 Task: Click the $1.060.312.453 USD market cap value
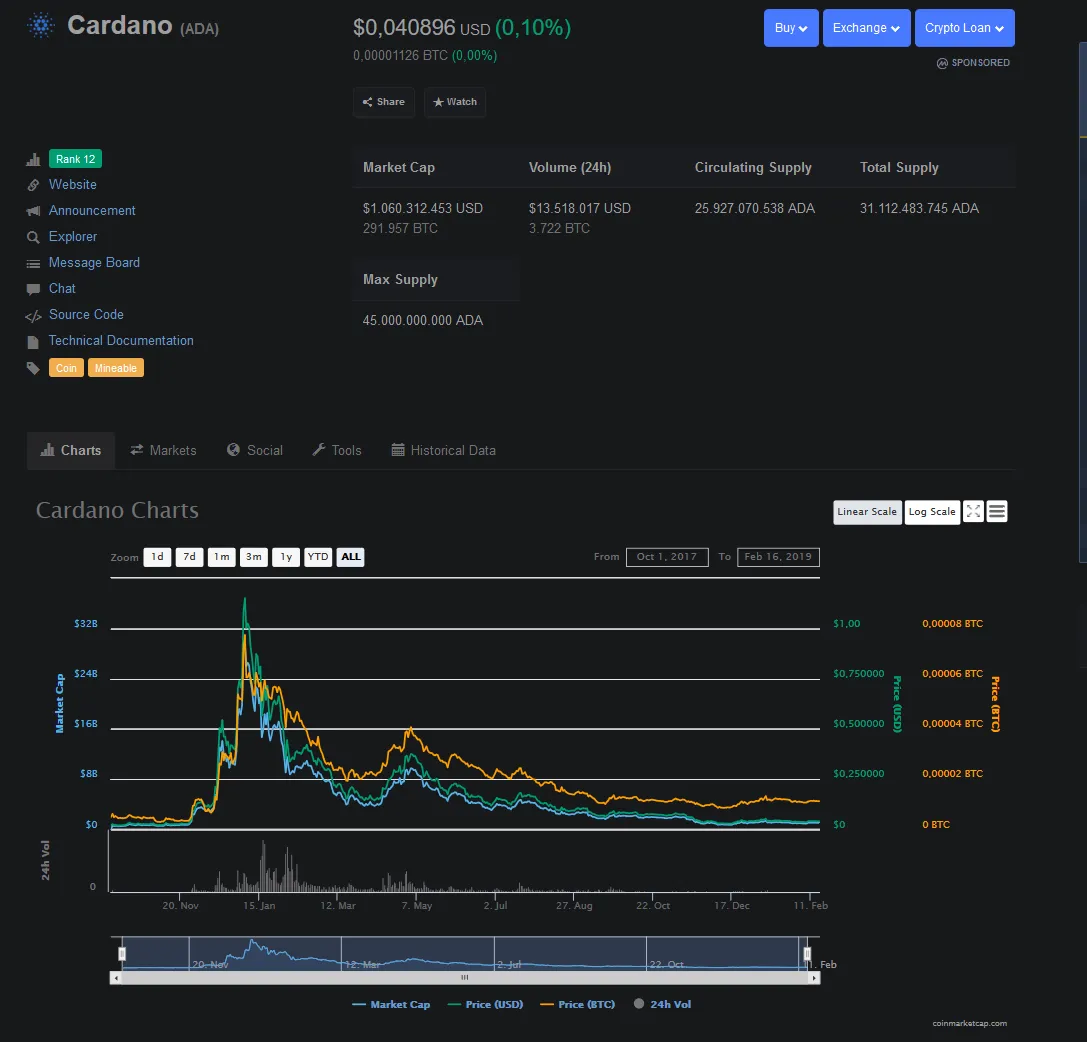[423, 209]
